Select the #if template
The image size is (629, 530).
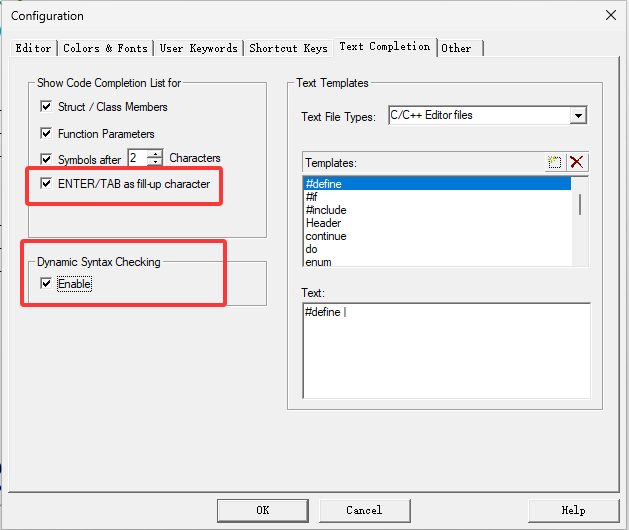(437, 197)
